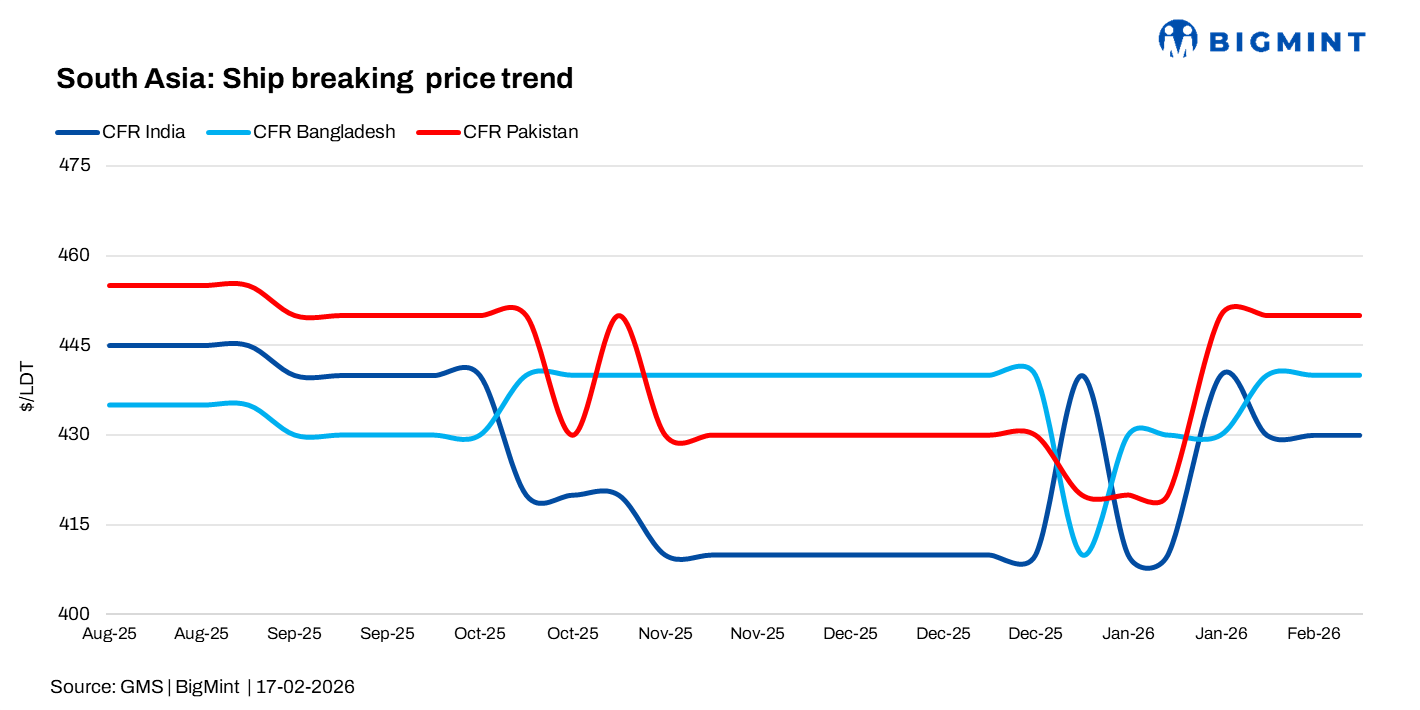Toggle the CFR India legend entry
The height and width of the screenshot is (710, 1420).
tap(143, 132)
